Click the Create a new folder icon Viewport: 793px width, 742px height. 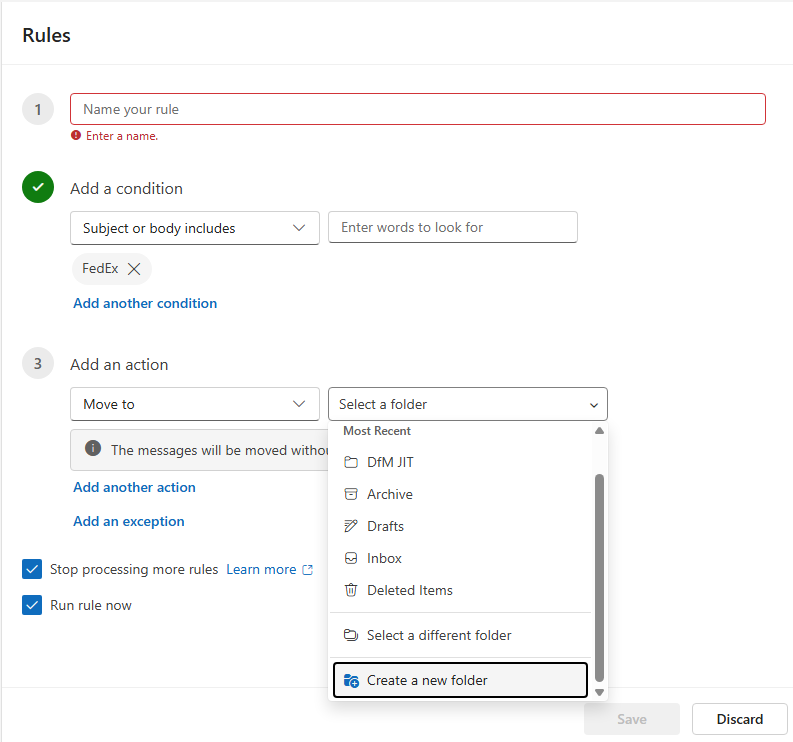(x=351, y=680)
